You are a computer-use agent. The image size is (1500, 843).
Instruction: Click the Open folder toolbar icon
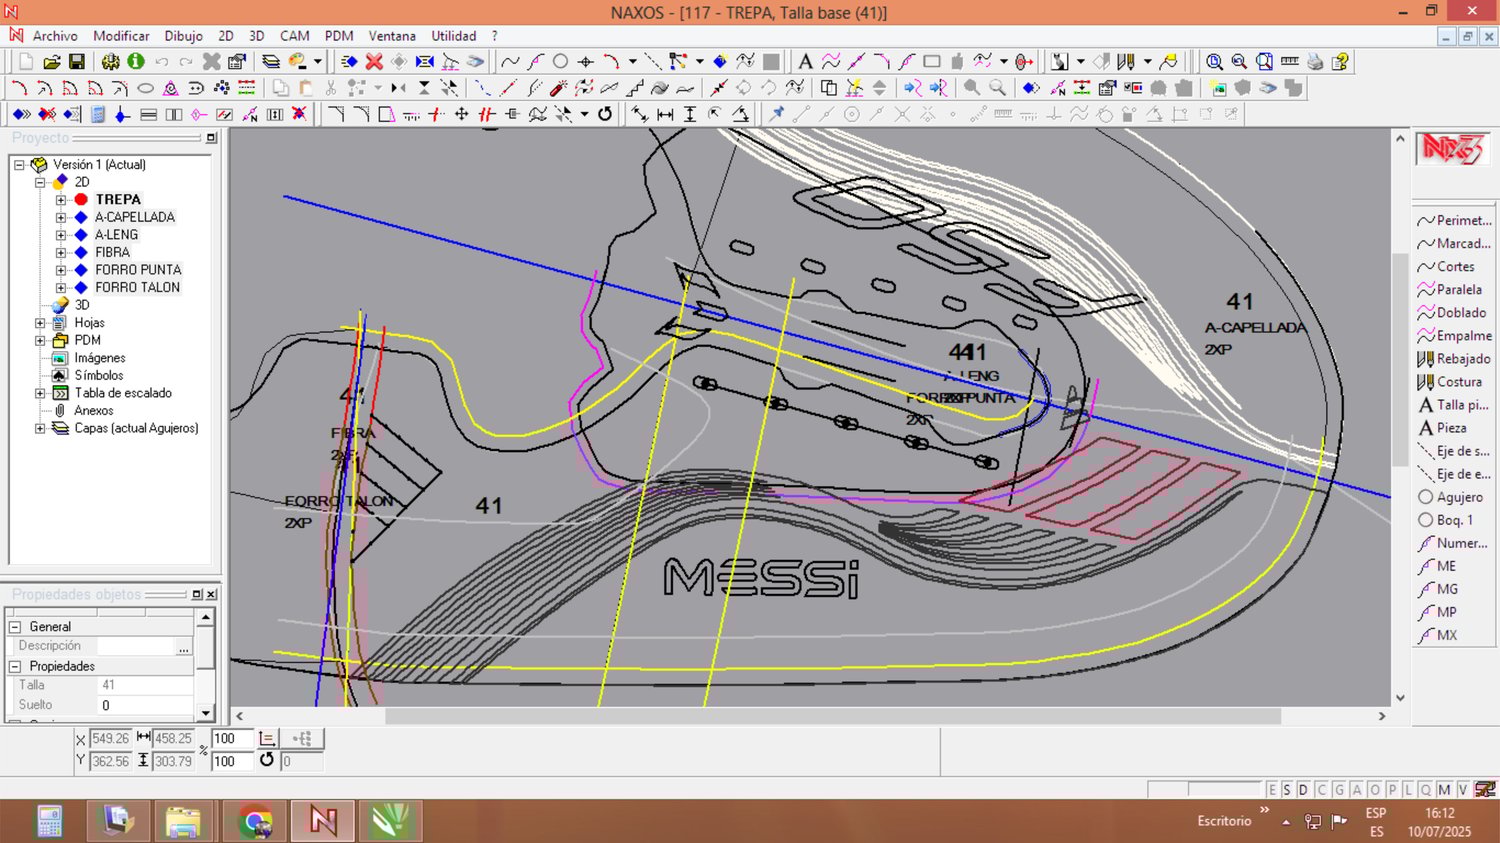click(52, 62)
